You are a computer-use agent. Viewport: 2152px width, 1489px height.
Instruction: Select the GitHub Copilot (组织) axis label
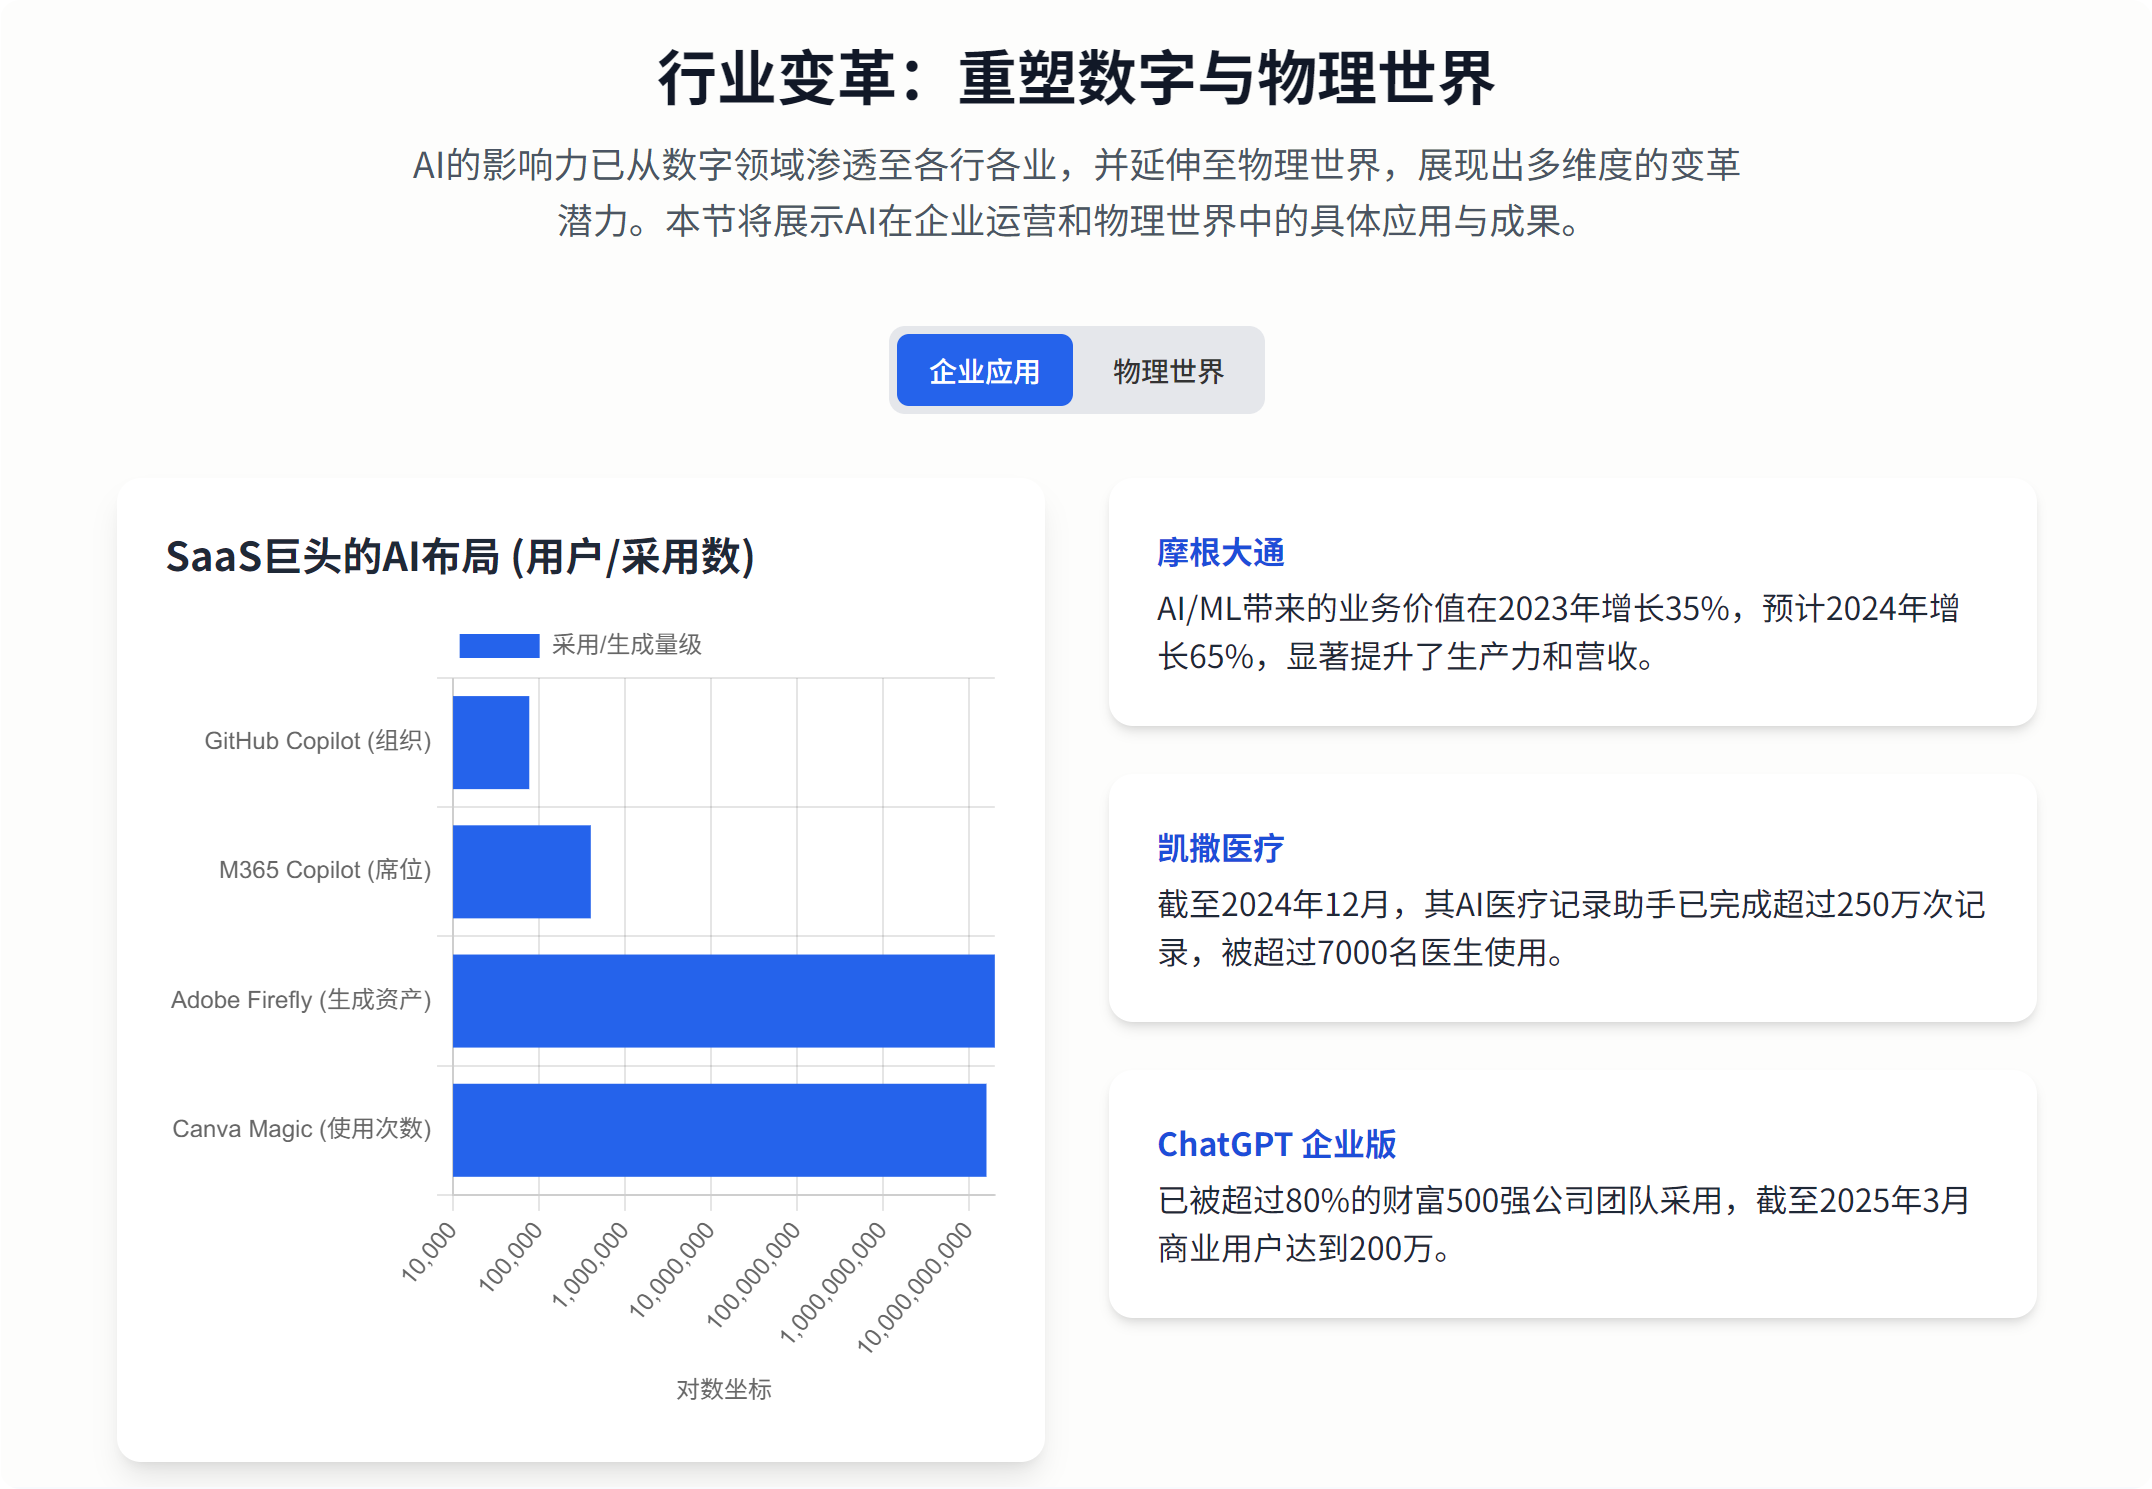tap(318, 741)
